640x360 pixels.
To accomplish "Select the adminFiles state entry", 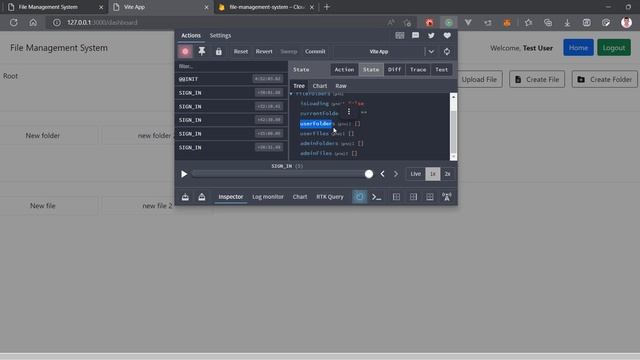I will point(316,153).
